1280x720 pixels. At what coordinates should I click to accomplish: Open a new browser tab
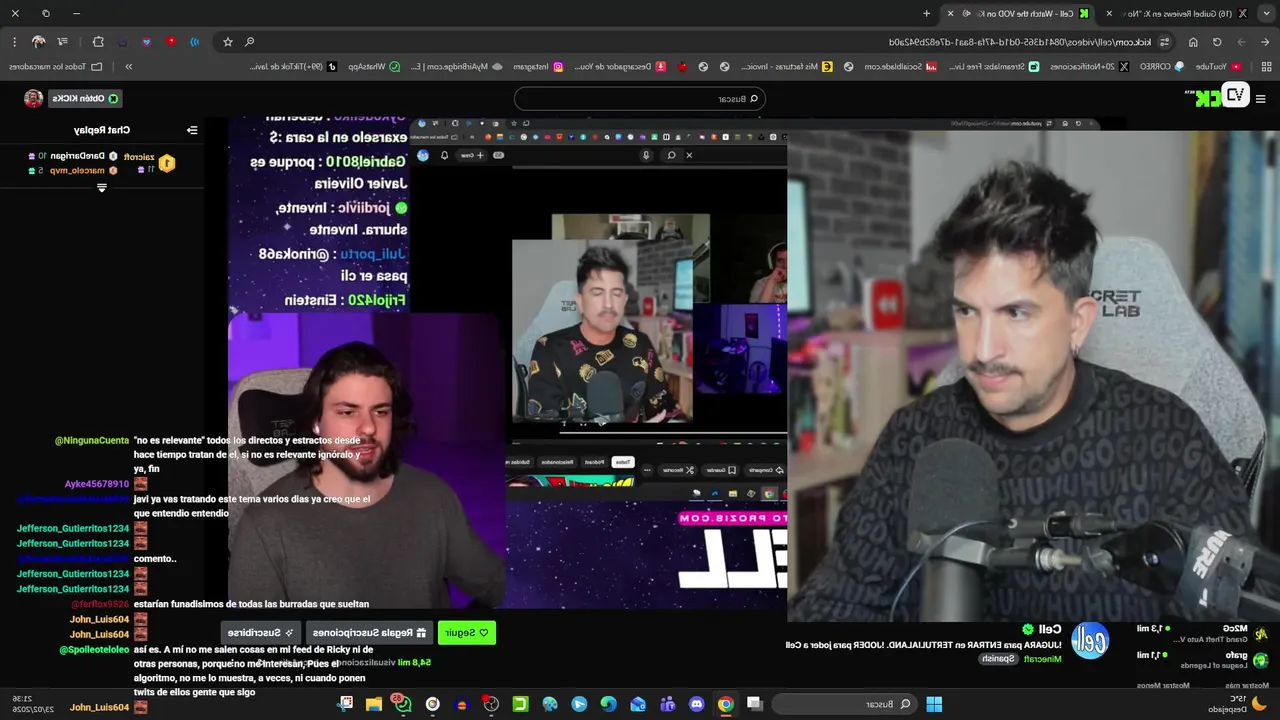tap(927, 13)
